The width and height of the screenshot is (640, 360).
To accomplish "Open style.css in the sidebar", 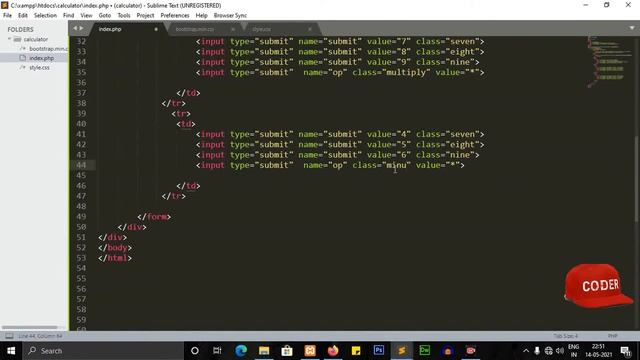I will point(39,67).
